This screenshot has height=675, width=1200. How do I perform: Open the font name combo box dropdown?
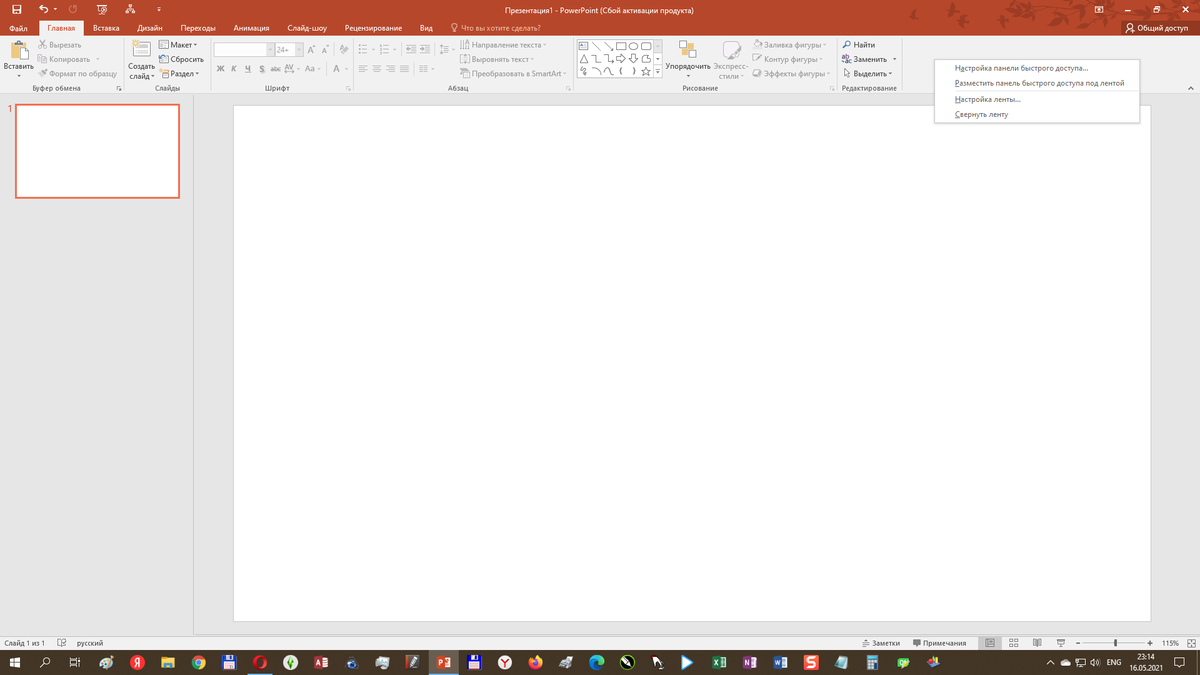(x=270, y=49)
